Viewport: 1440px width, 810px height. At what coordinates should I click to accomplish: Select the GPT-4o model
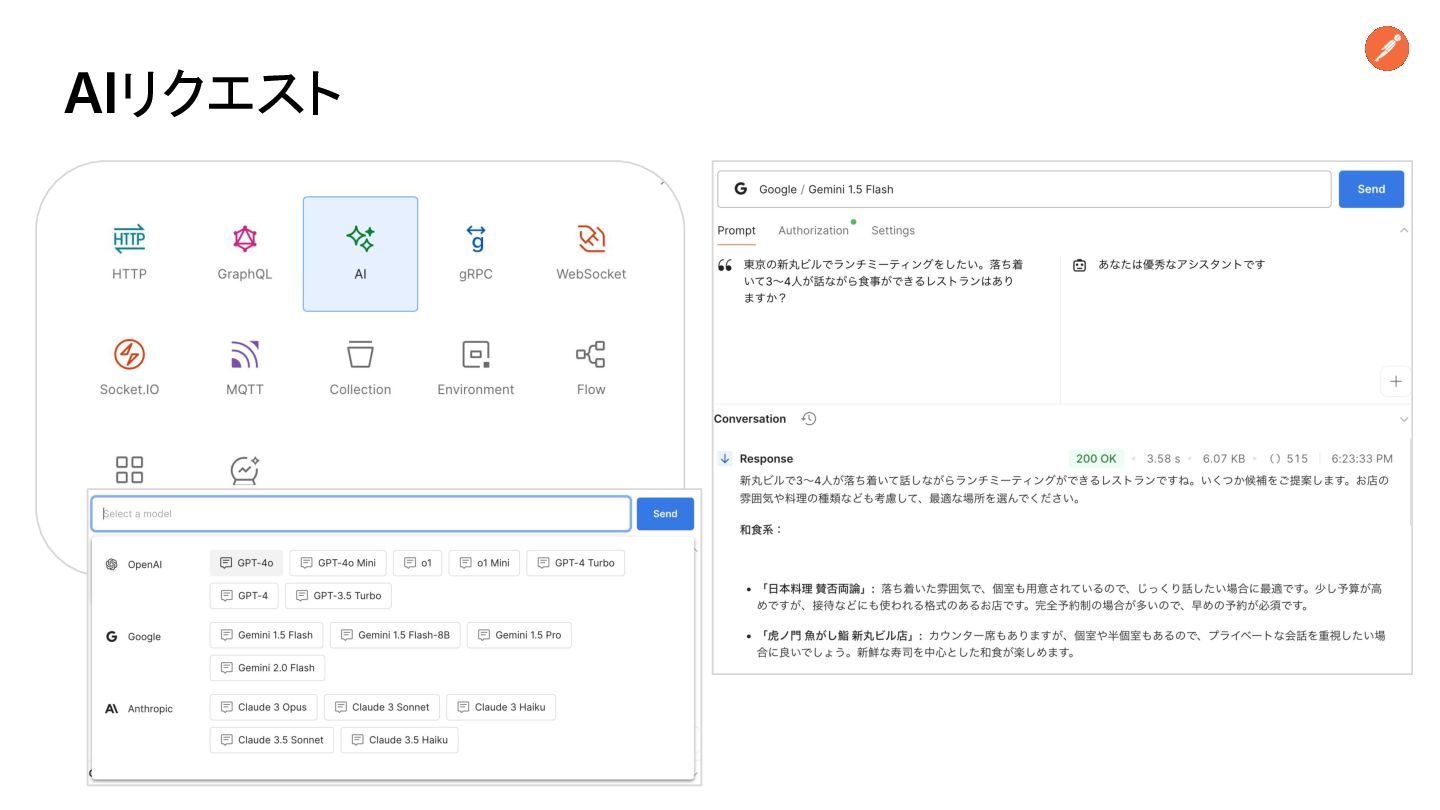[x=246, y=563]
